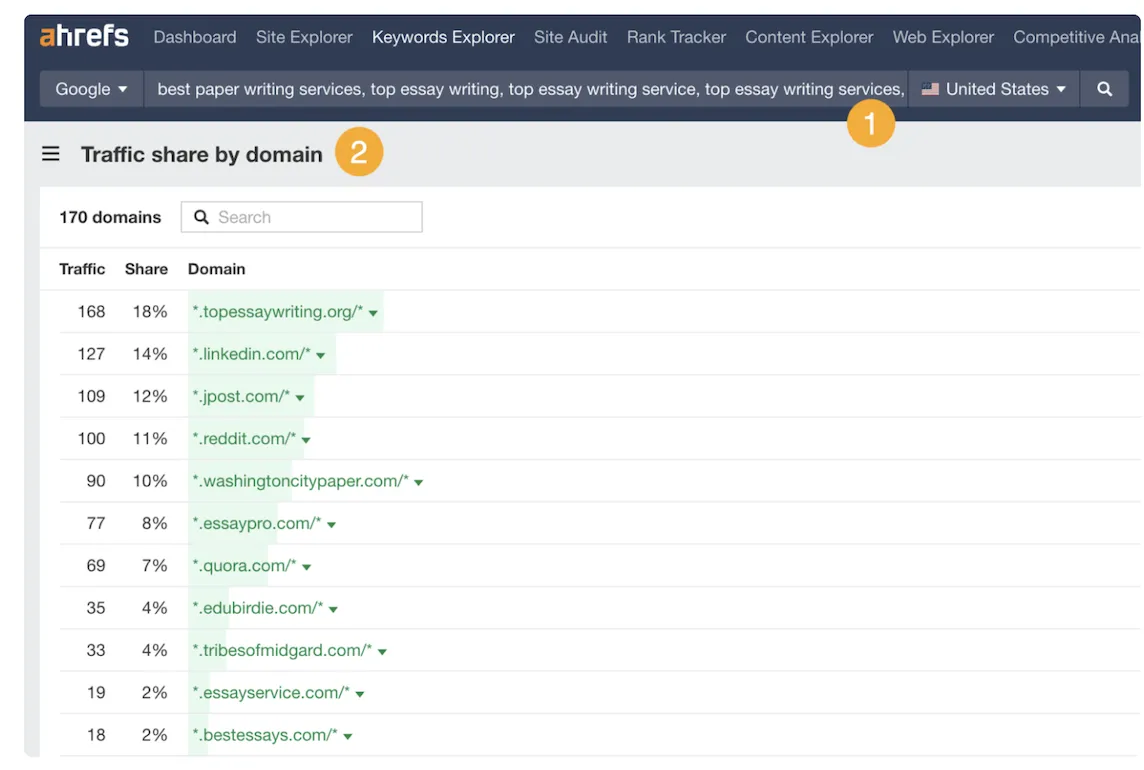The width and height of the screenshot is (1144, 770).
Task: Click the Share column header
Action: [x=146, y=269]
